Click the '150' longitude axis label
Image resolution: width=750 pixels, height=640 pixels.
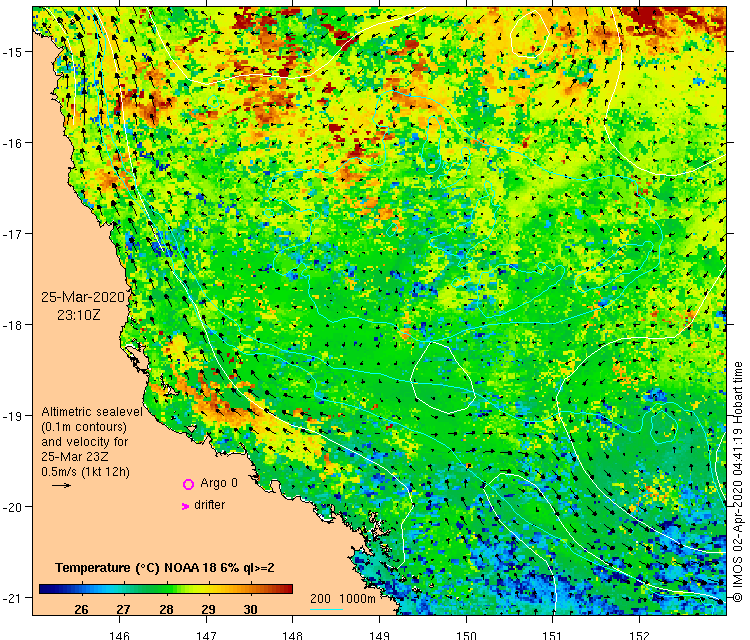point(466,635)
